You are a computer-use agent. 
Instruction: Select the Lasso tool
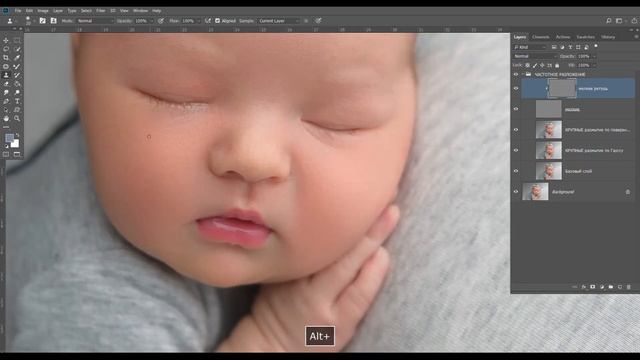[6, 49]
